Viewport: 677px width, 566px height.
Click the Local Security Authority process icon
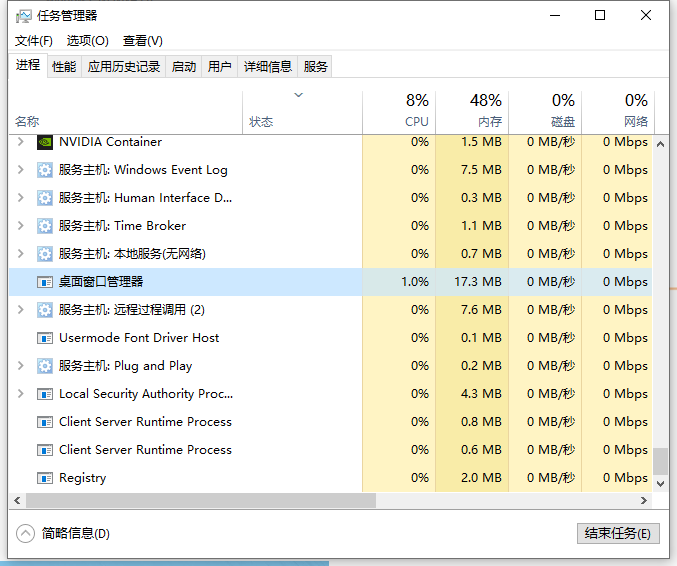(45, 394)
